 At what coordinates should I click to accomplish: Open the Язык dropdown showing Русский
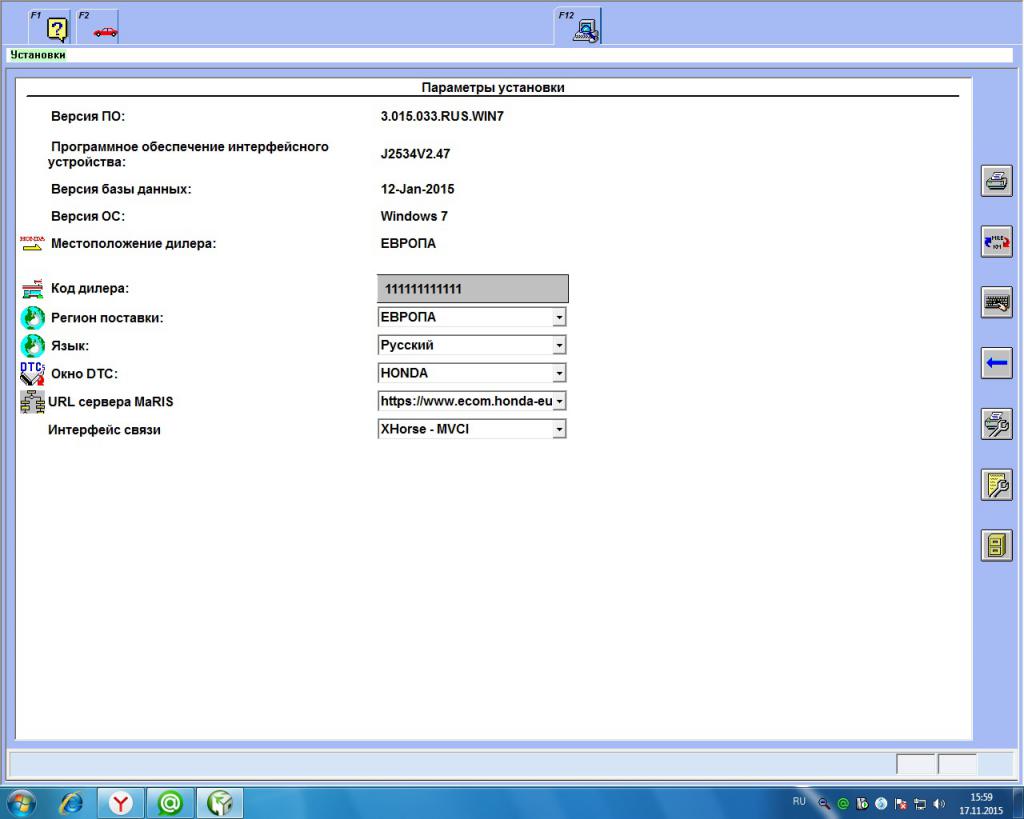(559, 345)
